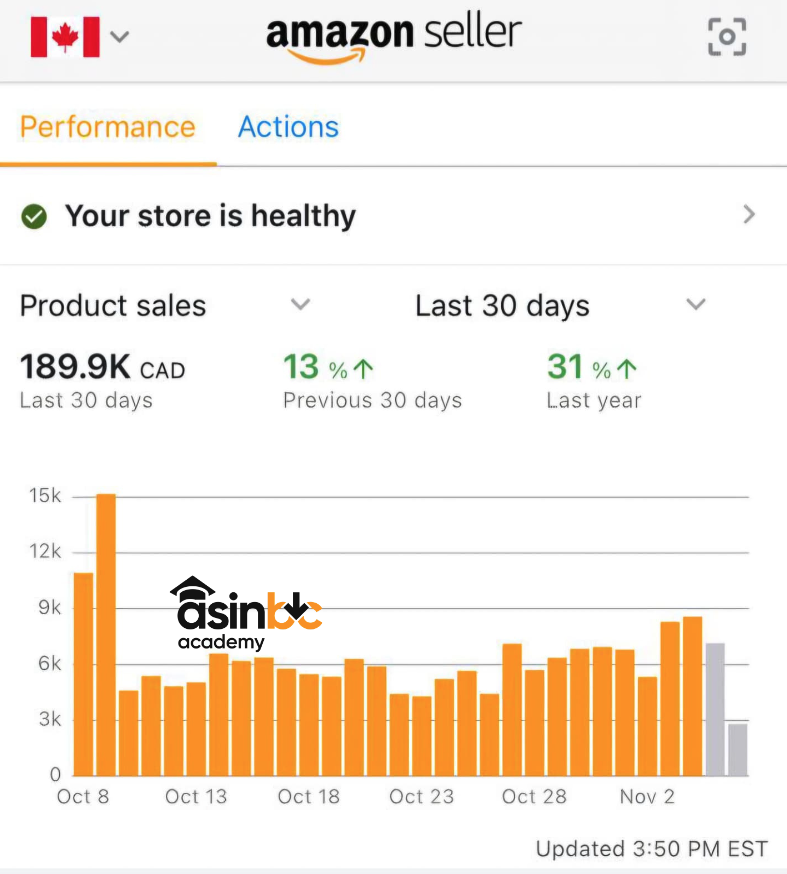Click the Updated 3:50 PM EST timestamp
The height and width of the screenshot is (874, 787).
pos(651,849)
